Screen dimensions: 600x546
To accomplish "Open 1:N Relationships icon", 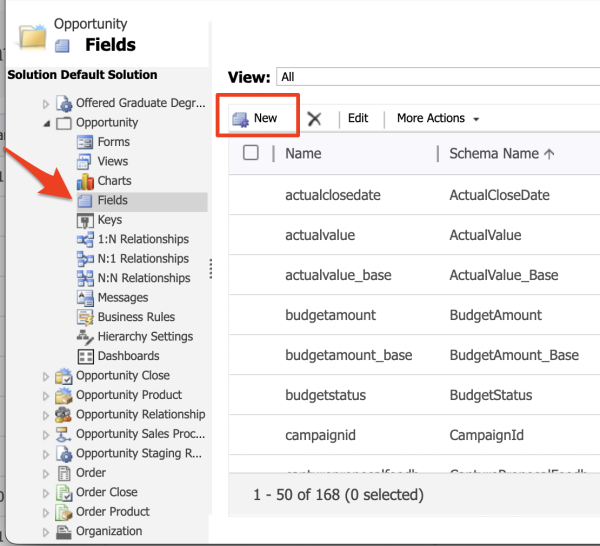I will point(85,239).
